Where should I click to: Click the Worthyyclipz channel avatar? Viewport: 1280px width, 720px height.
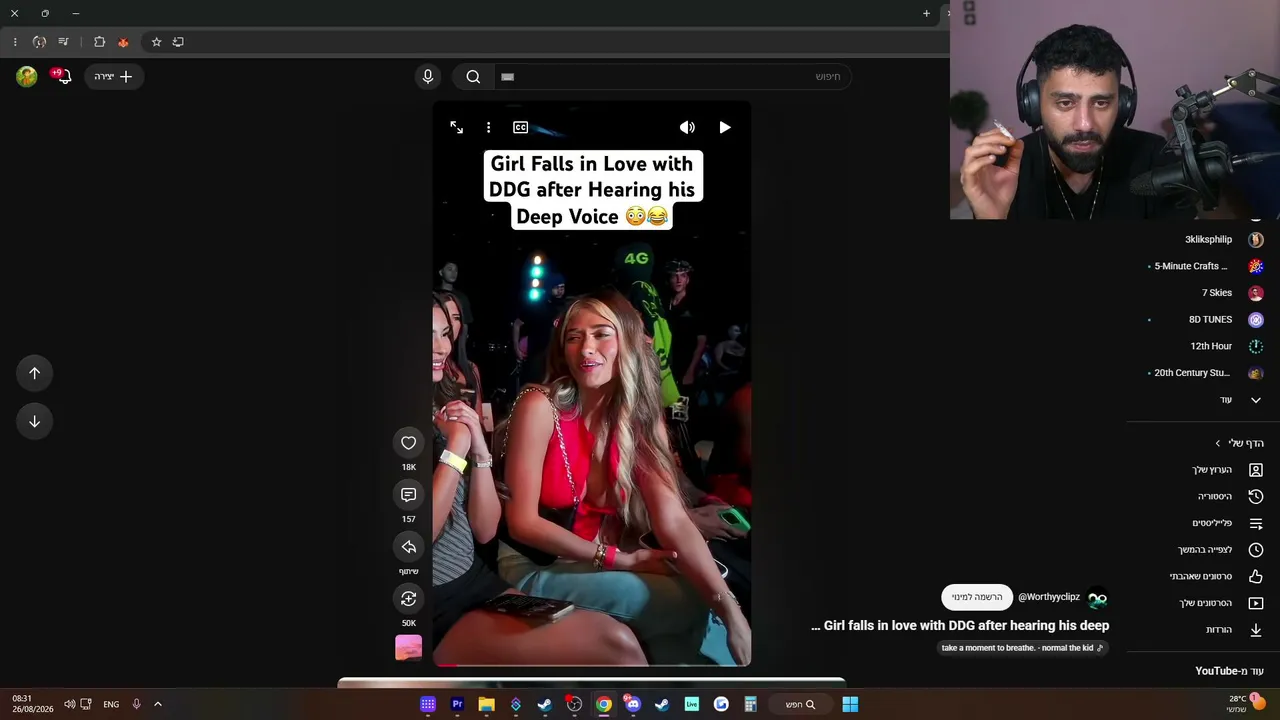[1097, 598]
